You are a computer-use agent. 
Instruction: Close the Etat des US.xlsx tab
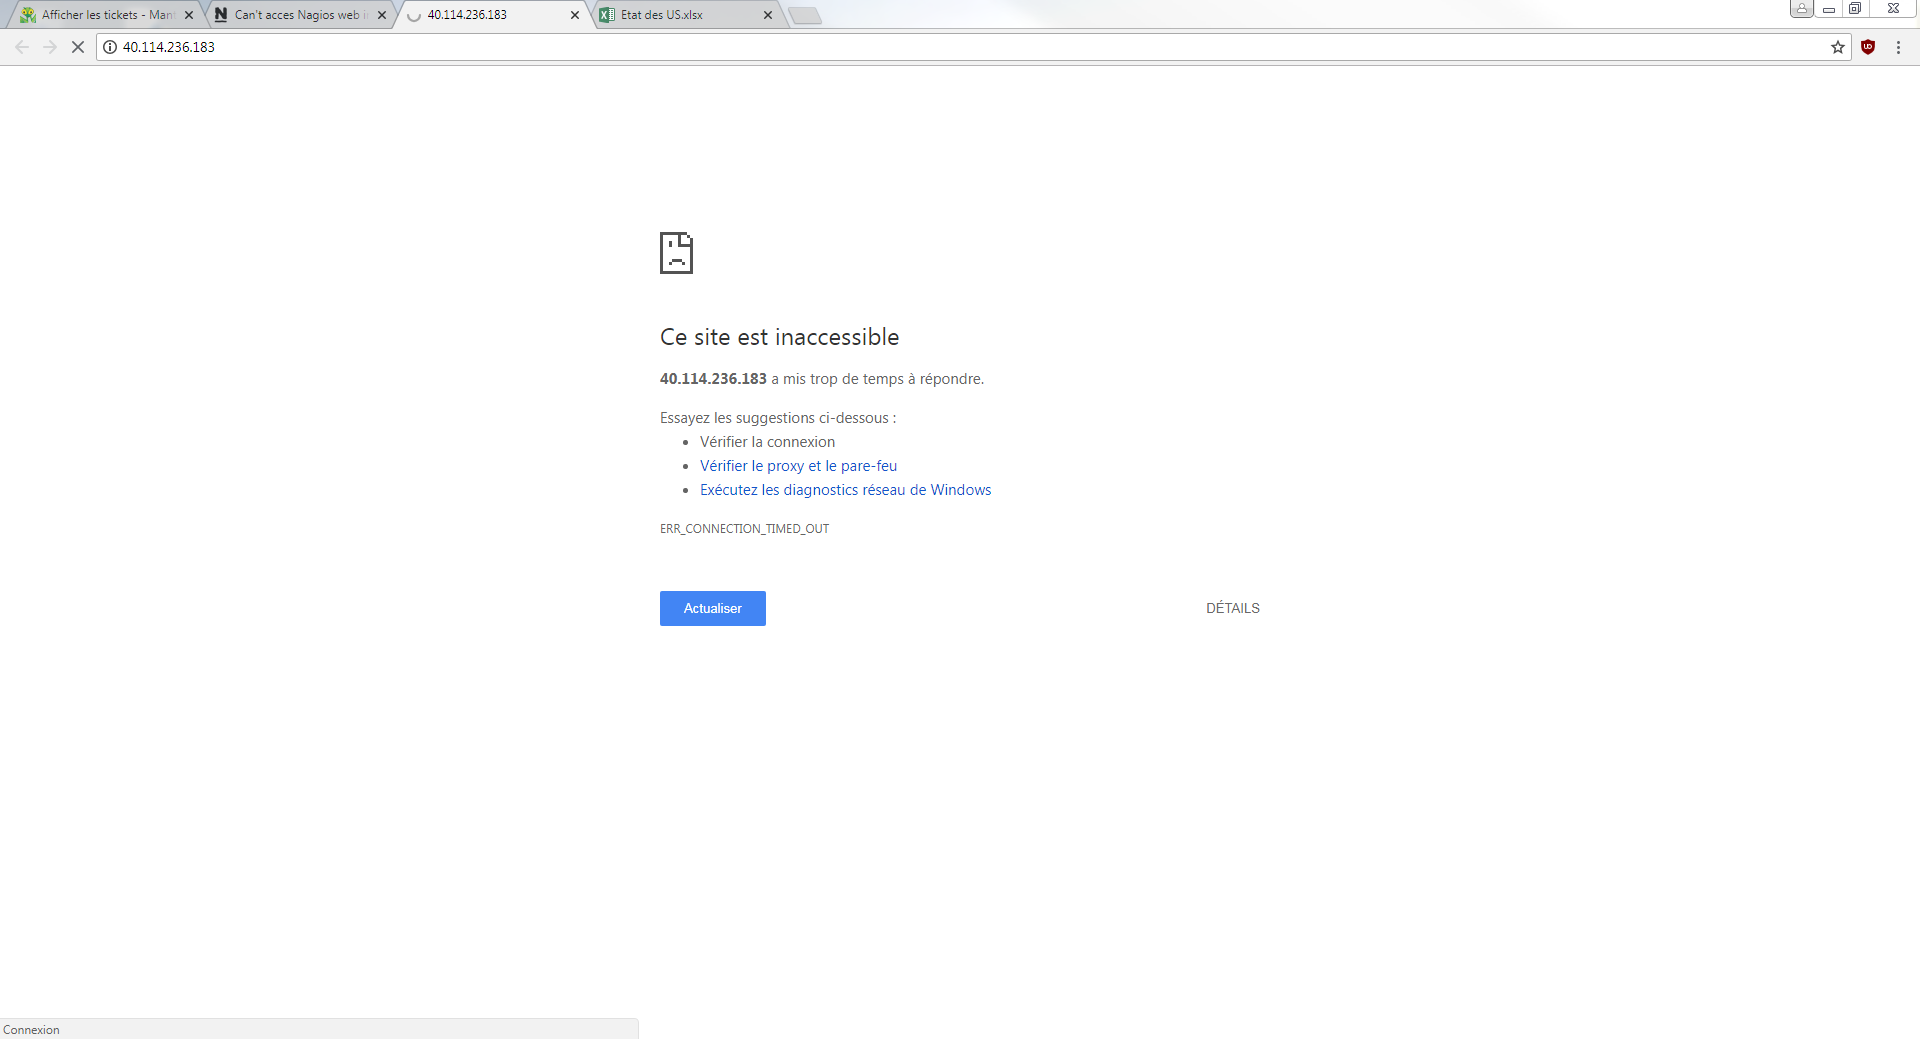(x=768, y=15)
